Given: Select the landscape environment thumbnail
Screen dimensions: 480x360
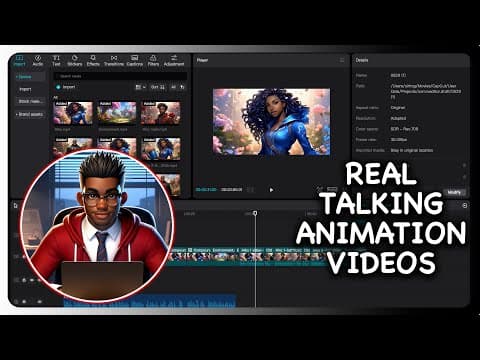Looking at the screenshot, I should click(117, 113).
